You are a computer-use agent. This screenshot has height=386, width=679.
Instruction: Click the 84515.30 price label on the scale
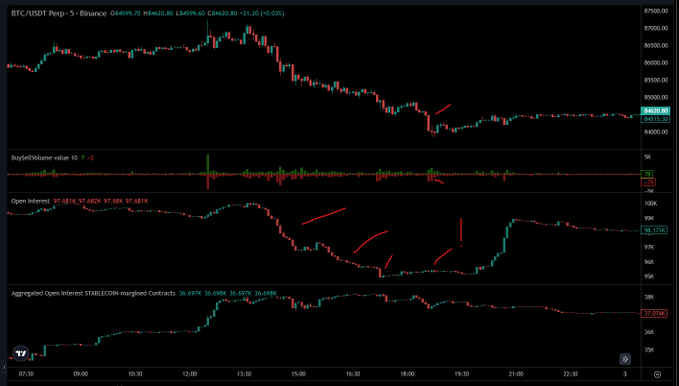[656, 119]
